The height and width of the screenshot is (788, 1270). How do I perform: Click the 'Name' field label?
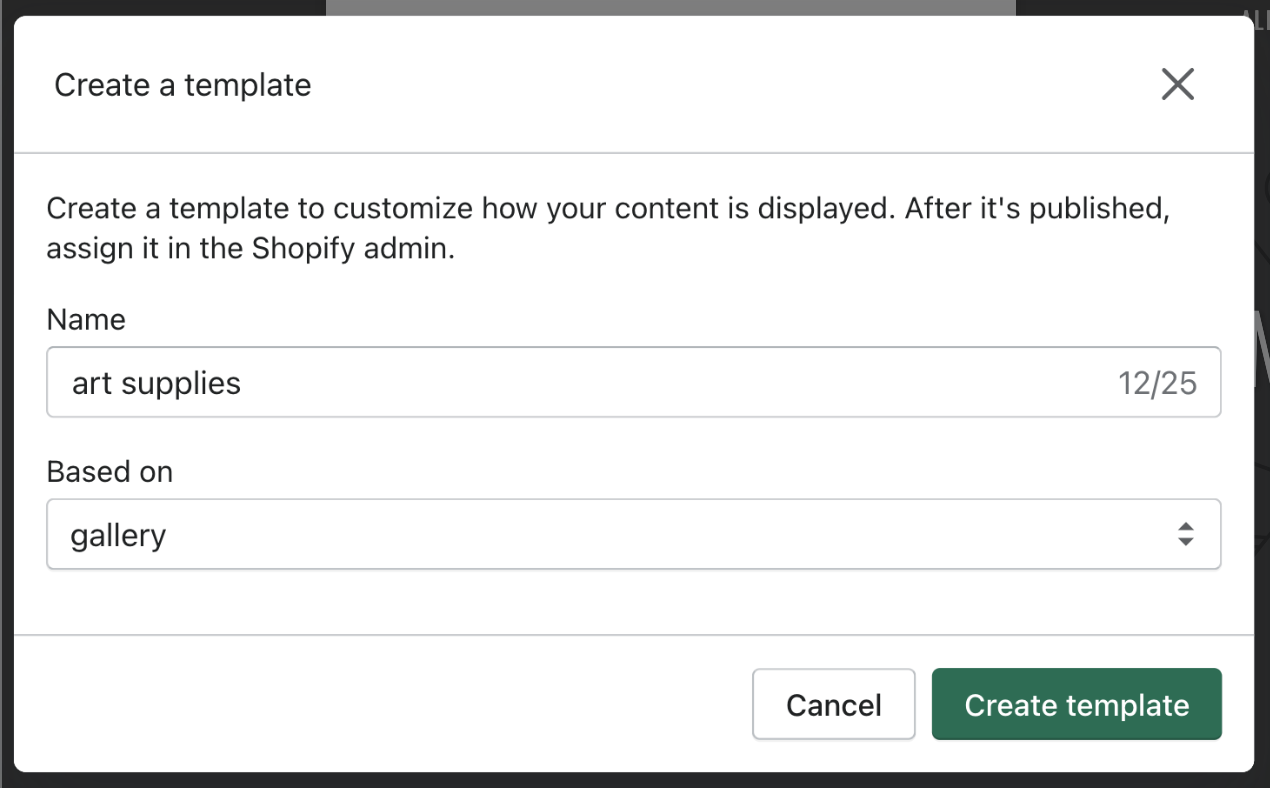[86, 320]
